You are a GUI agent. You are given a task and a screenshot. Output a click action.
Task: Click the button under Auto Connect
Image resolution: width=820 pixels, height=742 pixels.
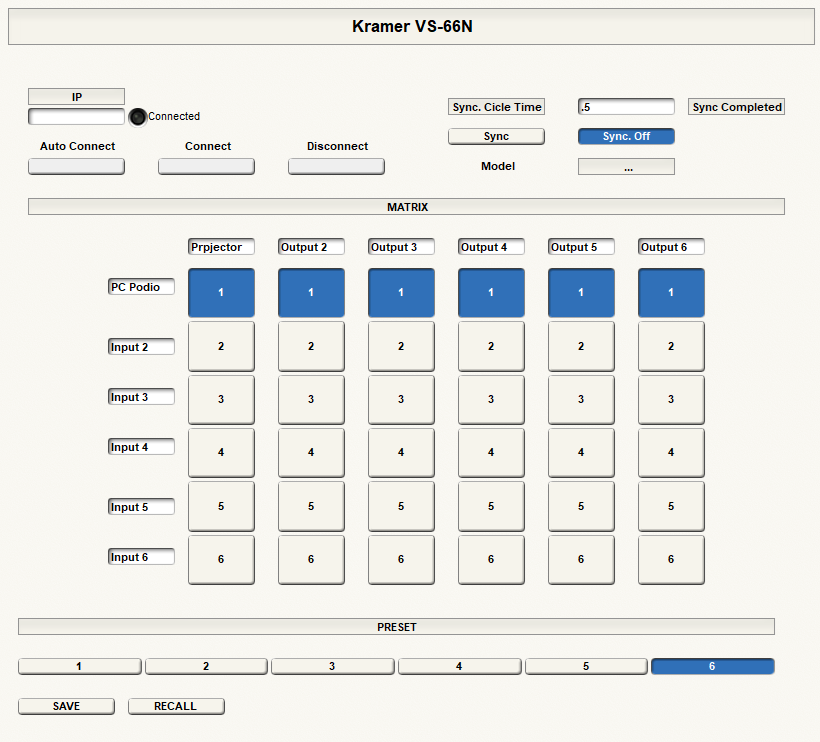point(76,166)
